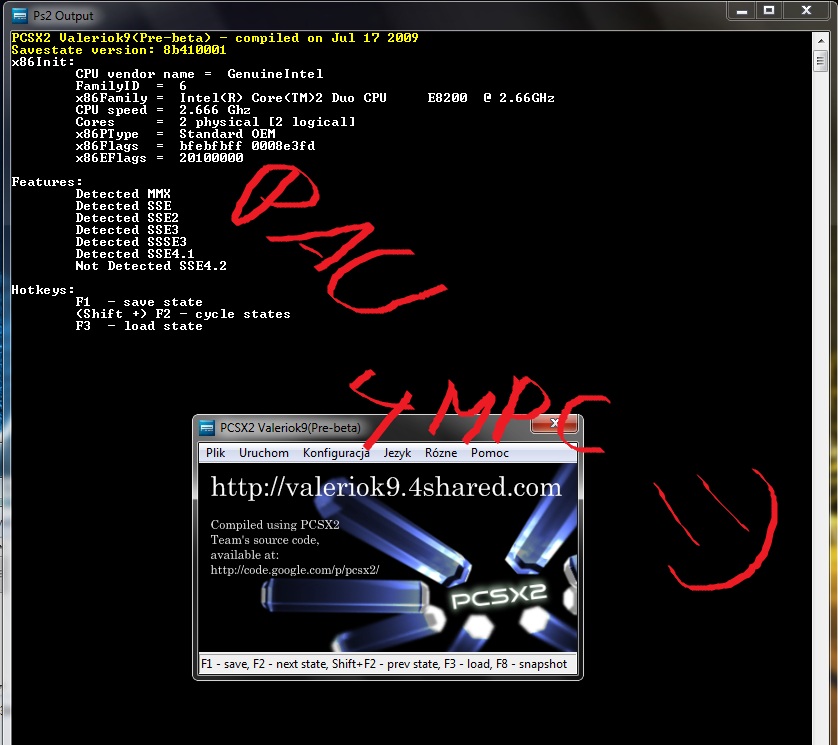Viewport: 838px width, 745px height.
Task: Click the 'Cores = 2 physical' line
Action: pos(215,122)
